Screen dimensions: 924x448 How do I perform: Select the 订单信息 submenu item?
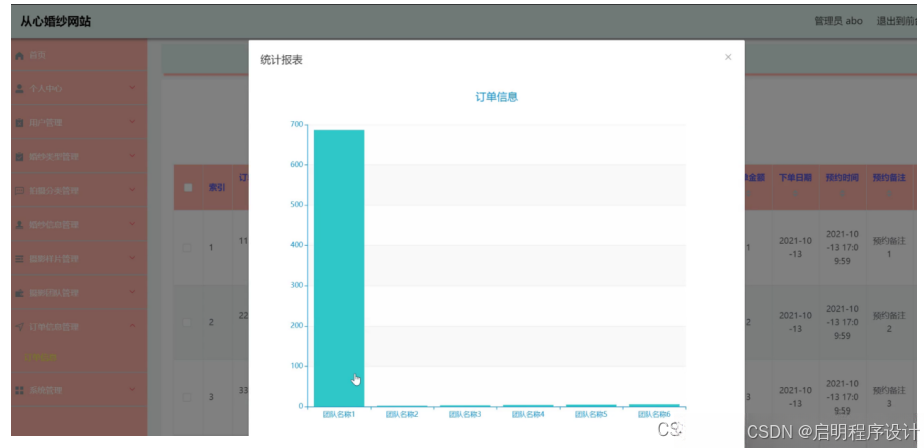40,357
